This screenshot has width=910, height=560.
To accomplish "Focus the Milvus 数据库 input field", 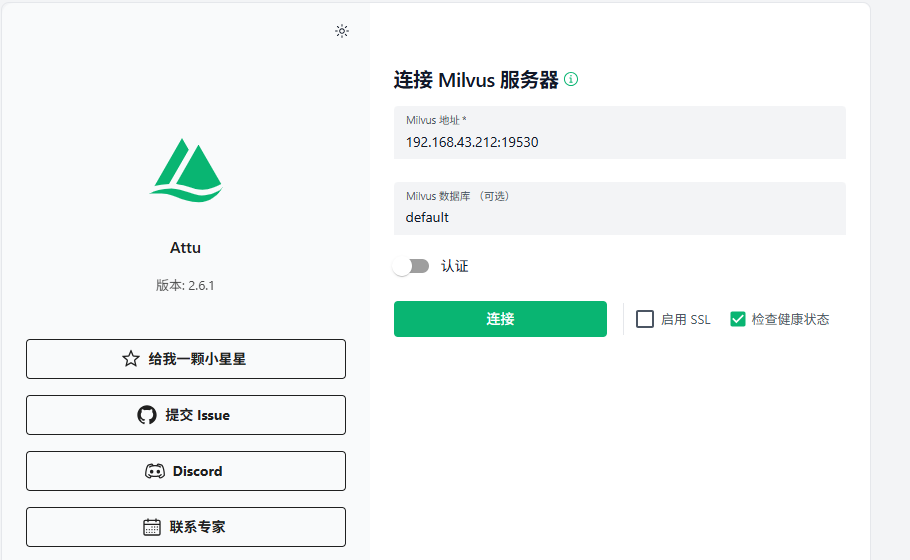I will (x=620, y=208).
